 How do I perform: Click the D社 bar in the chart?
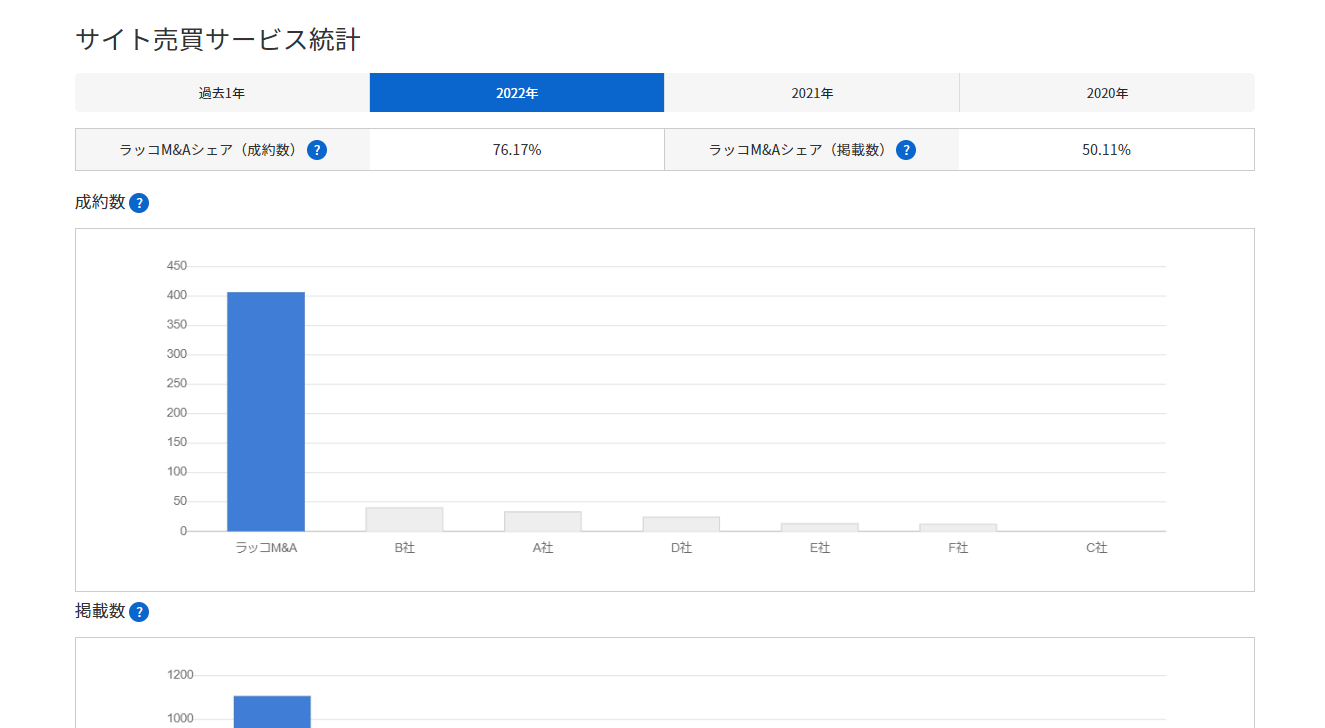tap(681, 523)
